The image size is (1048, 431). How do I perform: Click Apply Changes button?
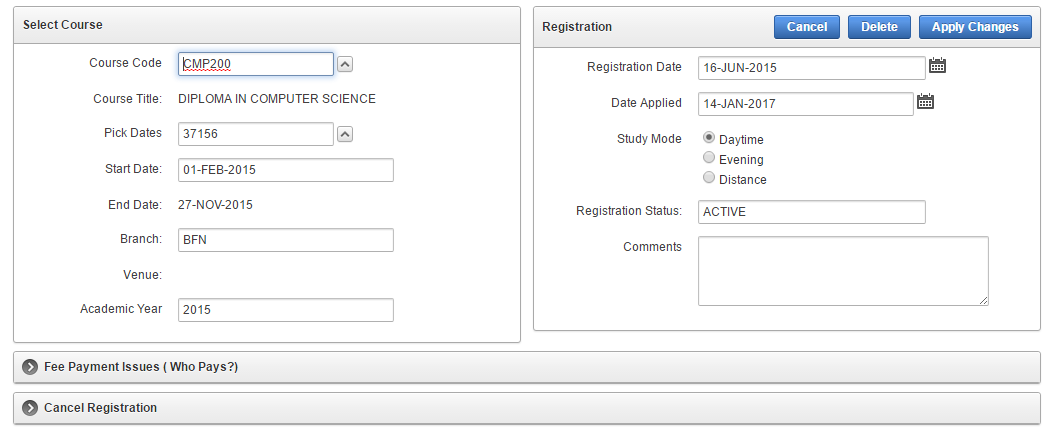pyautogui.click(x=974, y=27)
